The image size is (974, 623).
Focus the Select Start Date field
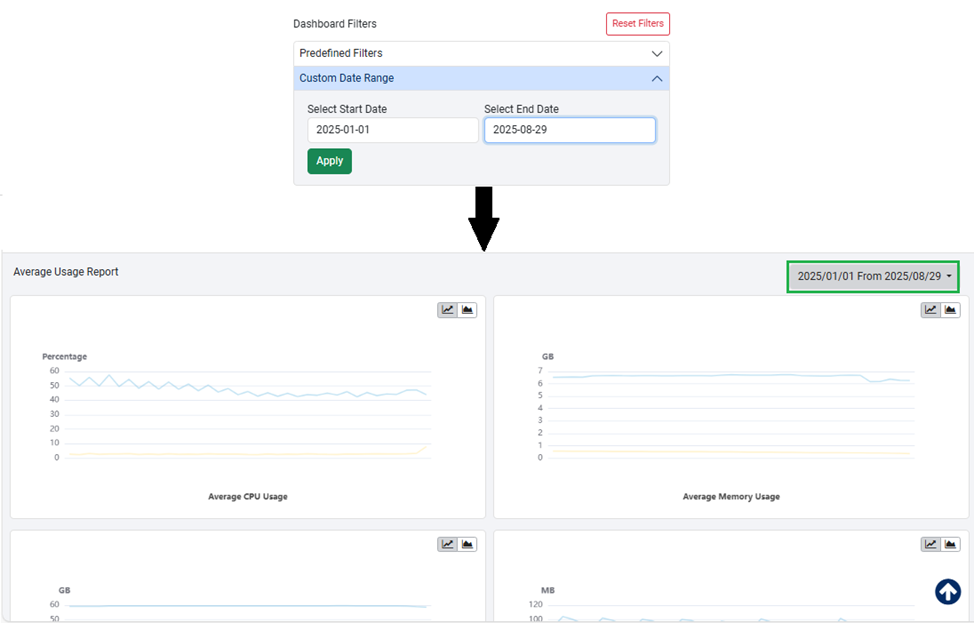coord(392,130)
